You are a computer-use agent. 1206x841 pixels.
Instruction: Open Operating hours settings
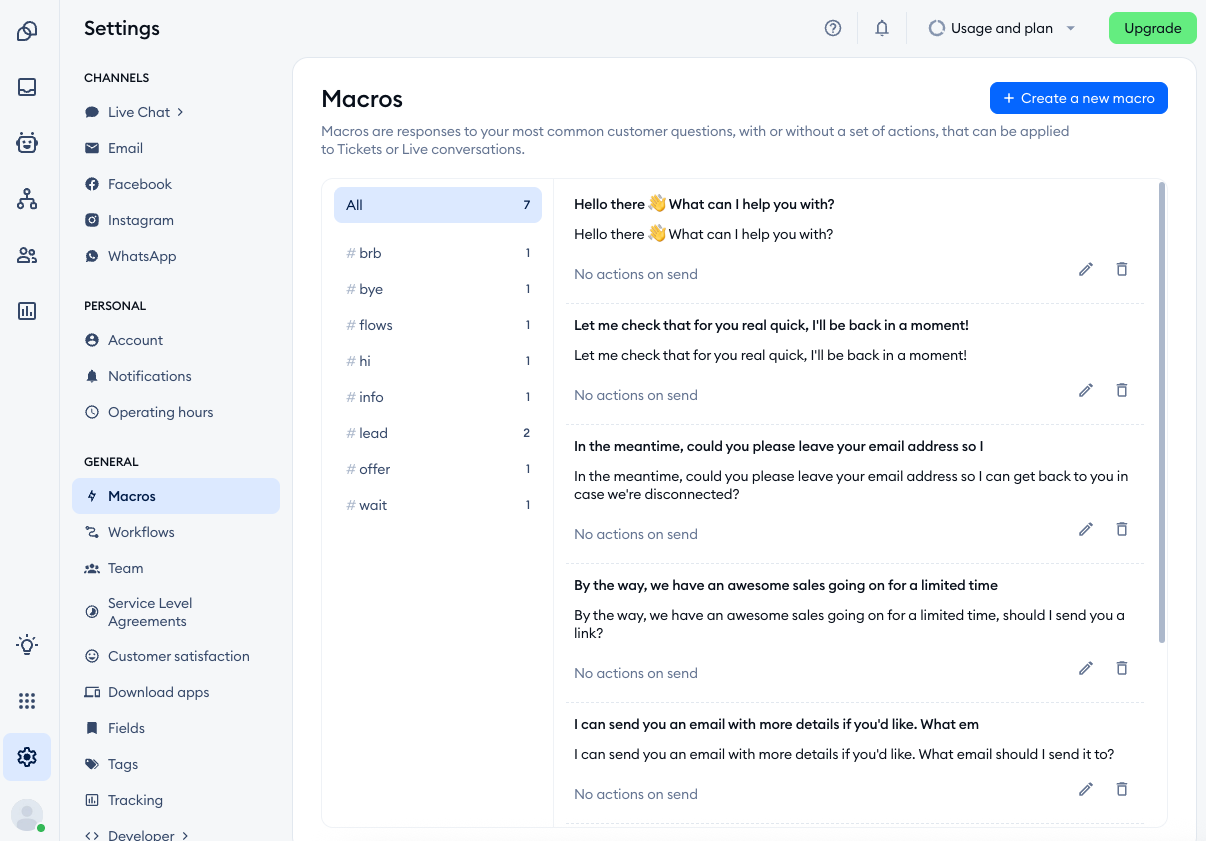click(x=160, y=412)
